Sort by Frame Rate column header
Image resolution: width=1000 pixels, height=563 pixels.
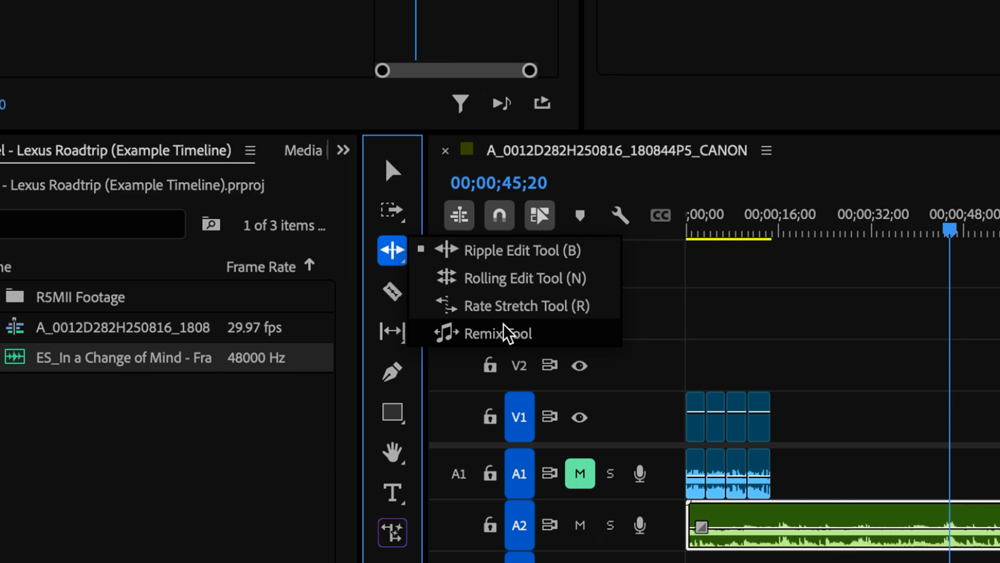(261, 267)
